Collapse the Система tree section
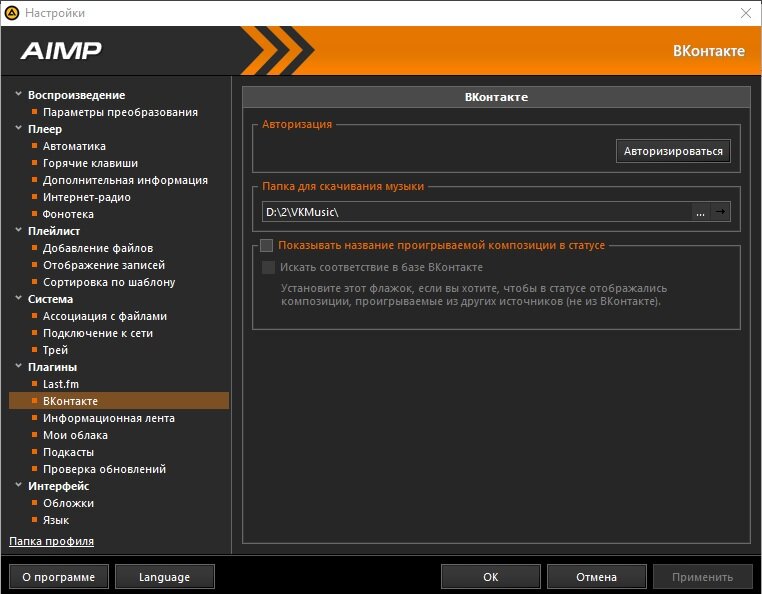 pos(18,298)
